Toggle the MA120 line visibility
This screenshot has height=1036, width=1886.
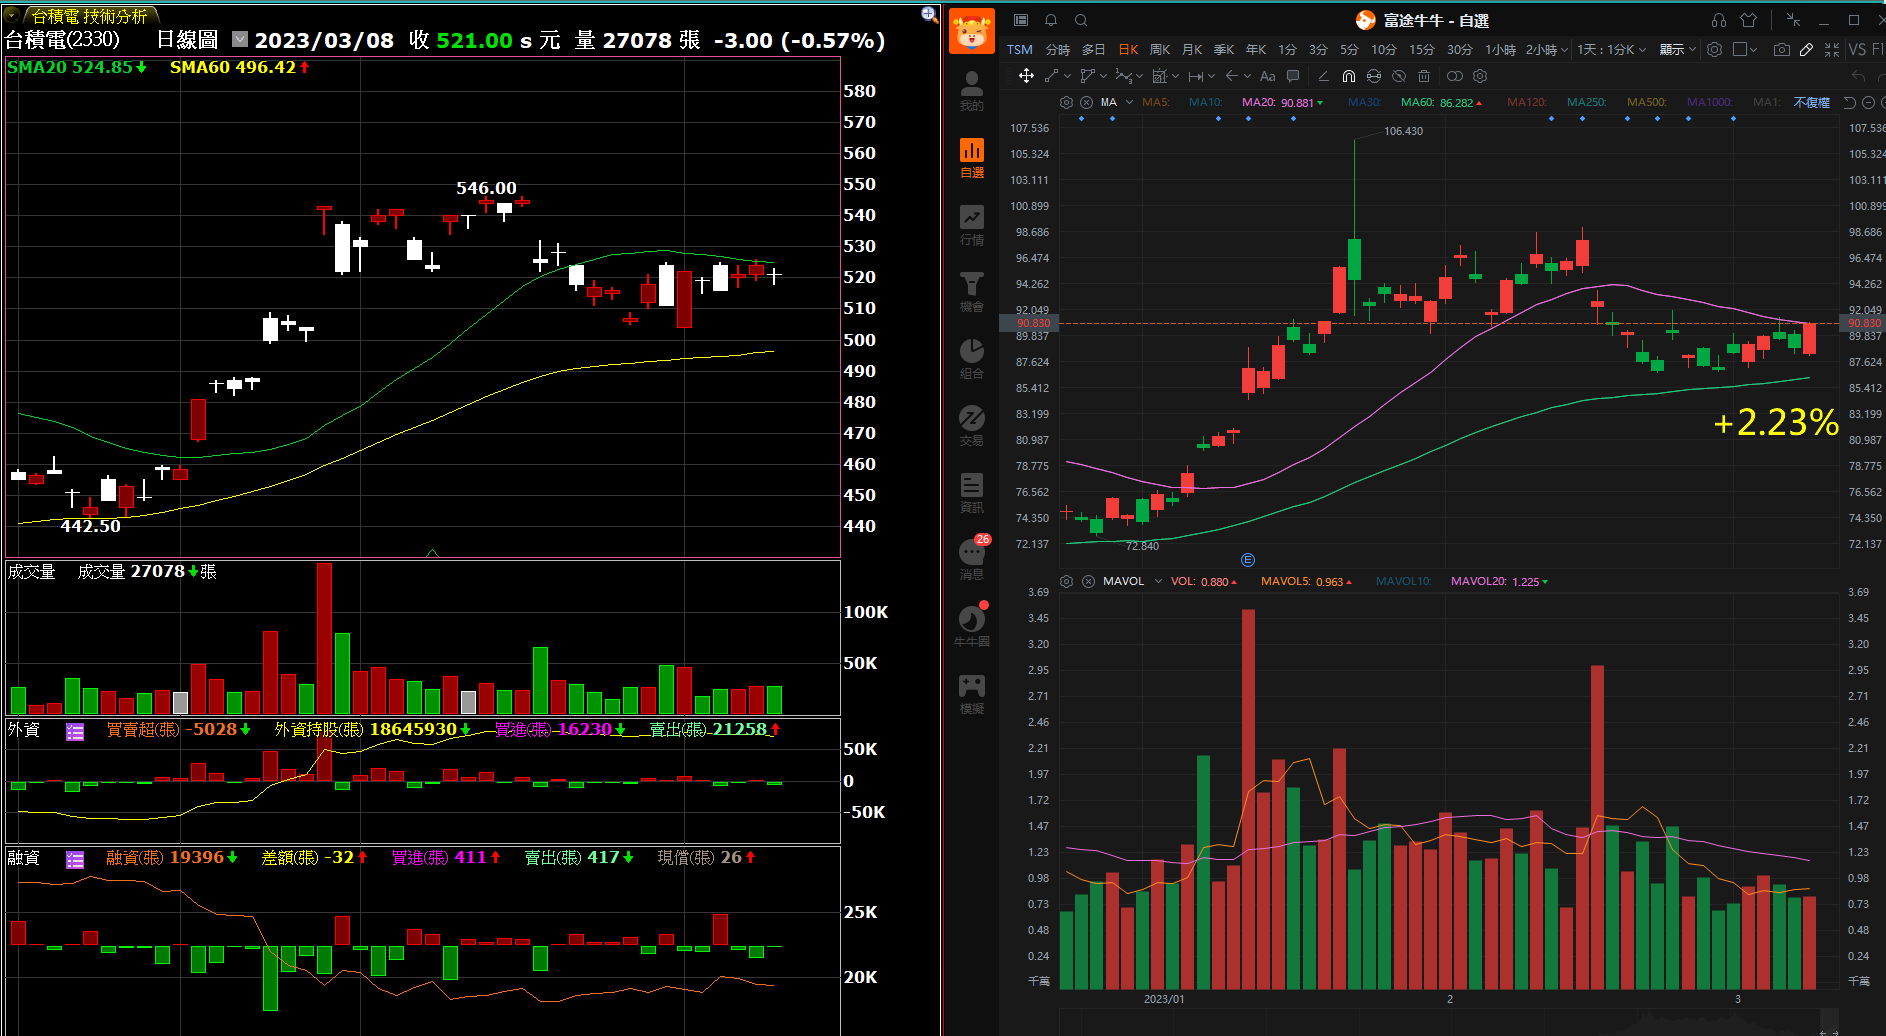pos(1526,102)
